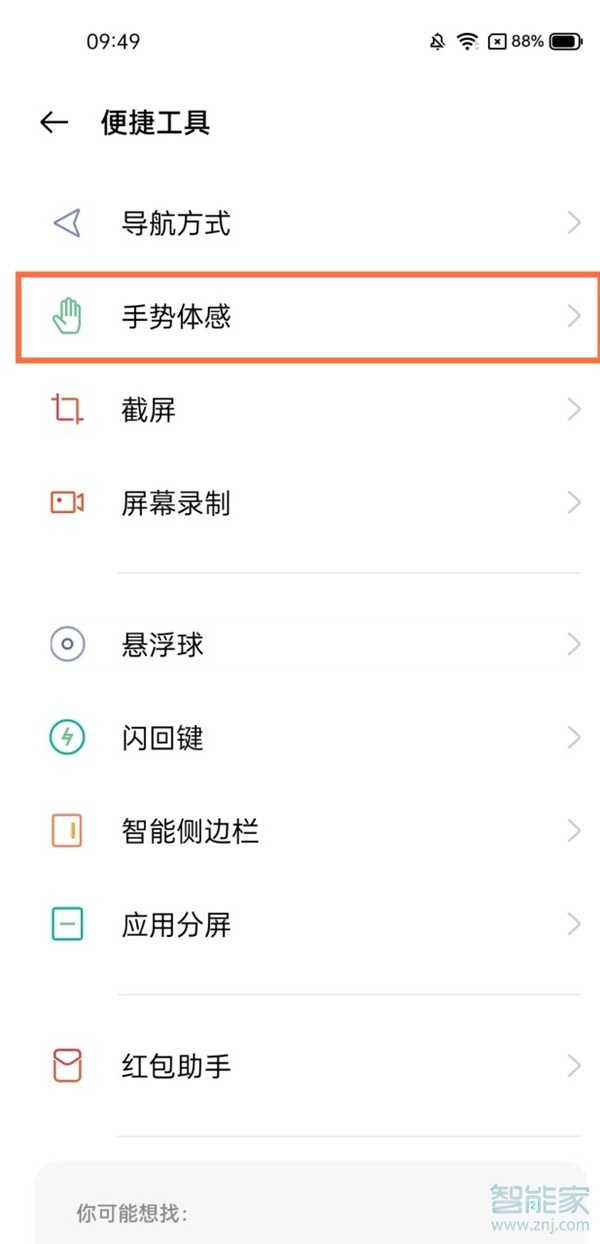Tap the battery indicator in status bar
The image size is (600, 1244).
565,42
